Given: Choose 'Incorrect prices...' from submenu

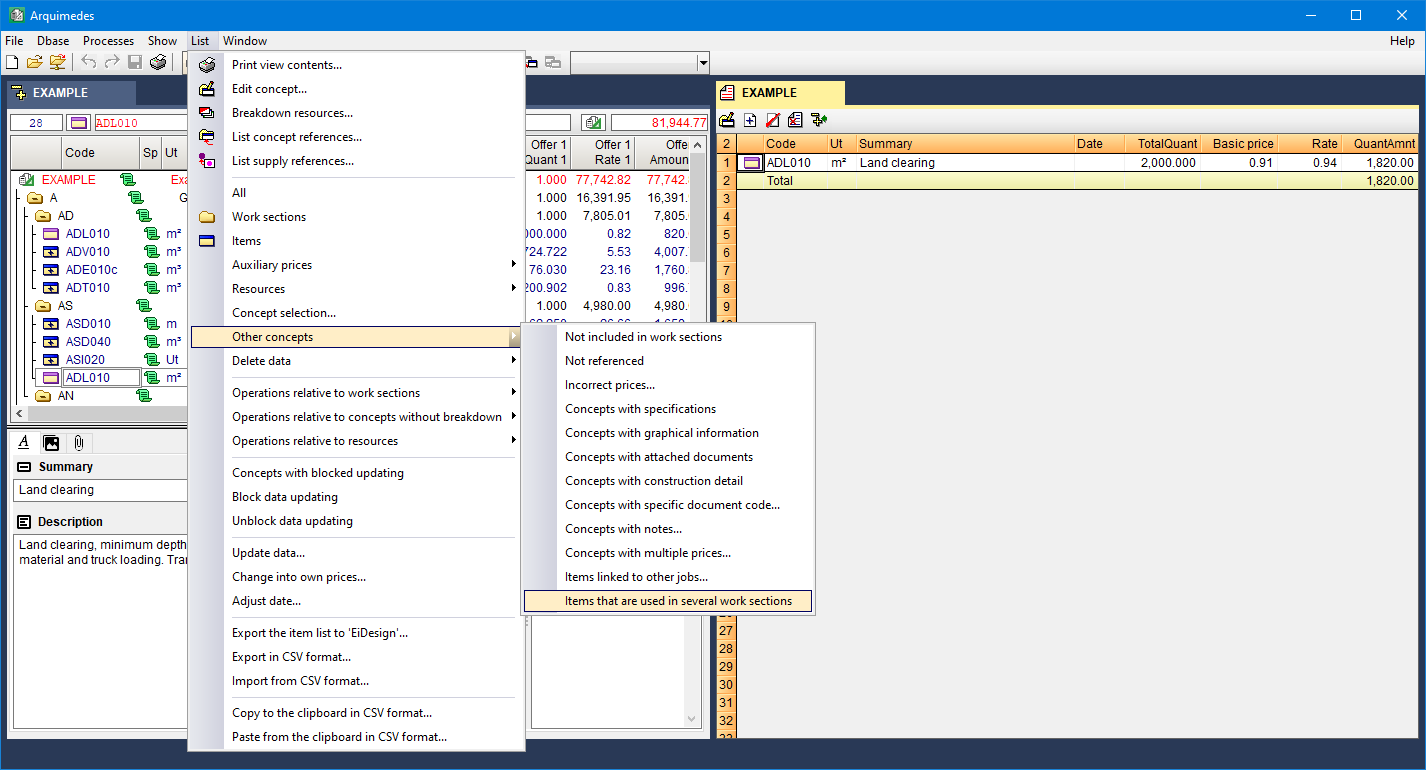Looking at the screenshot, I should [610, 385].
